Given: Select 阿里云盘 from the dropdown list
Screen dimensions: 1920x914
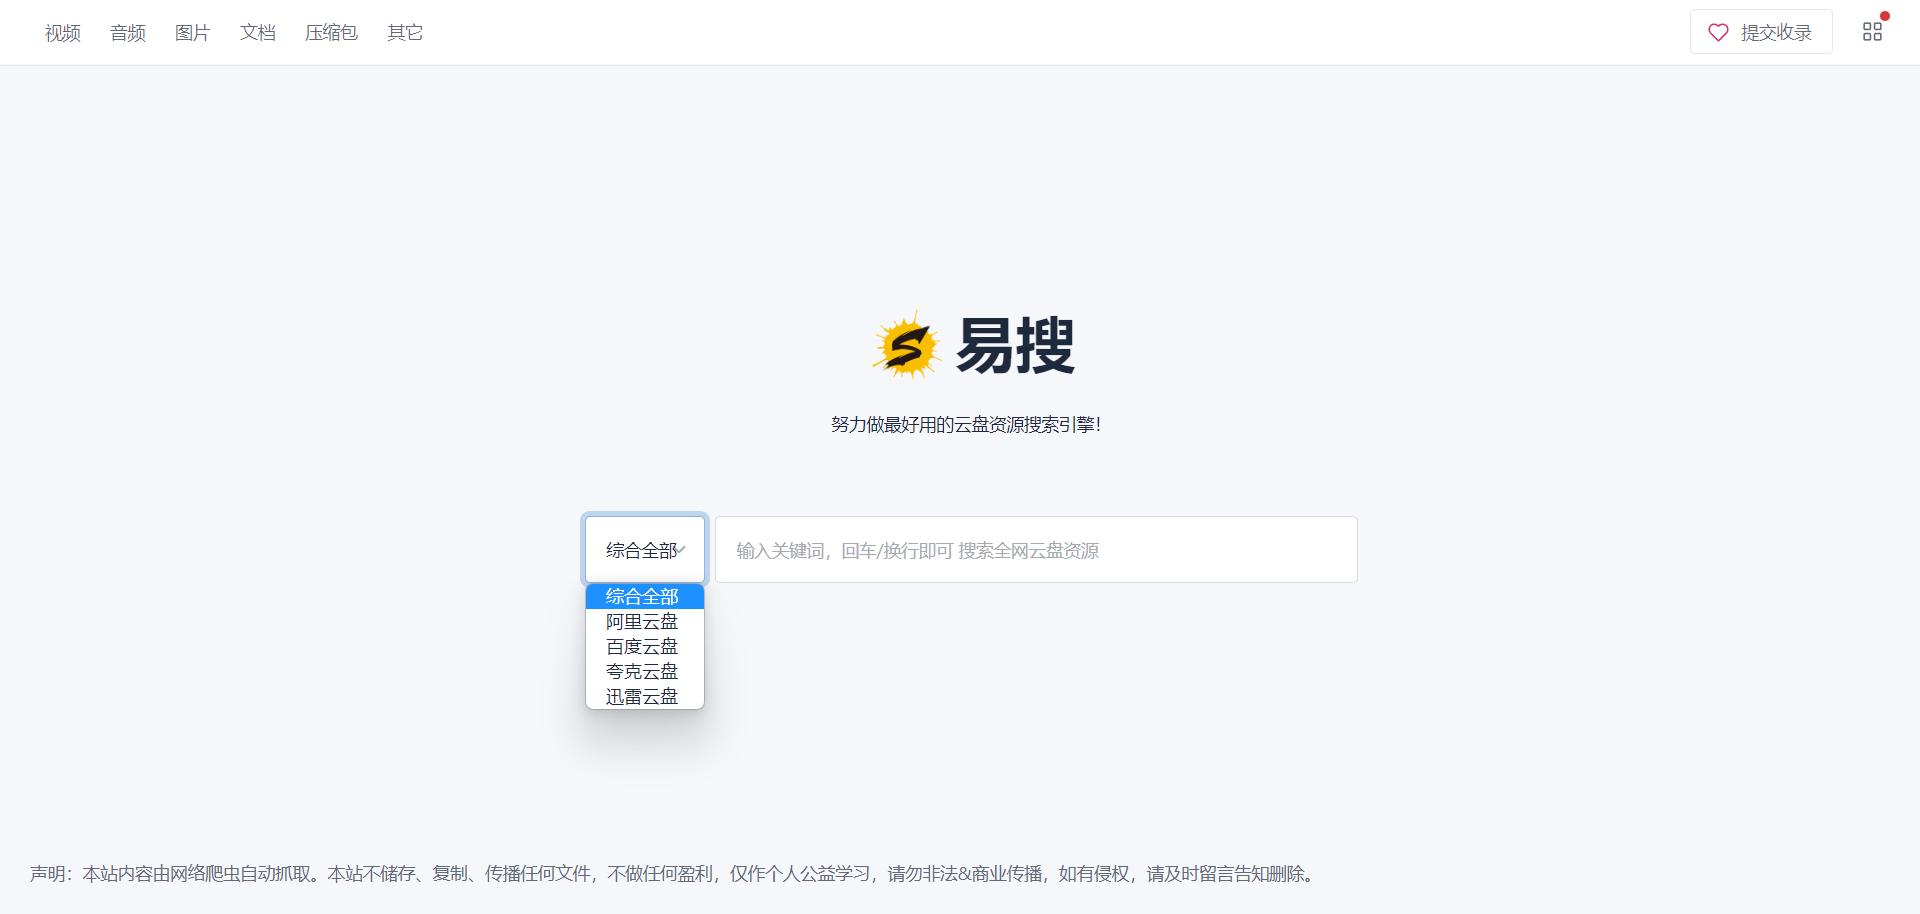Looking at the screenshot, I should [x=641, y=621].
